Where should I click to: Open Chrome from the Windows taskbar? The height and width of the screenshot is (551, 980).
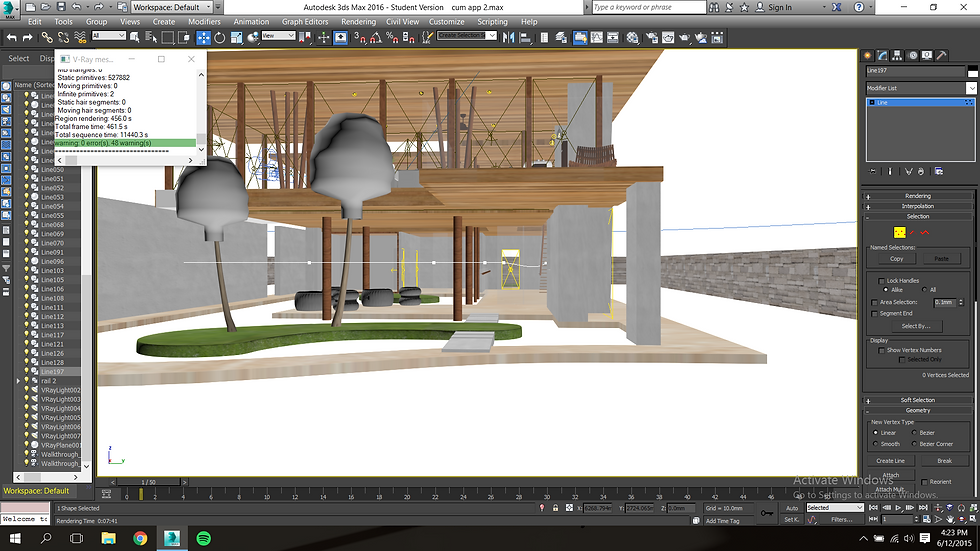point(140,539)
